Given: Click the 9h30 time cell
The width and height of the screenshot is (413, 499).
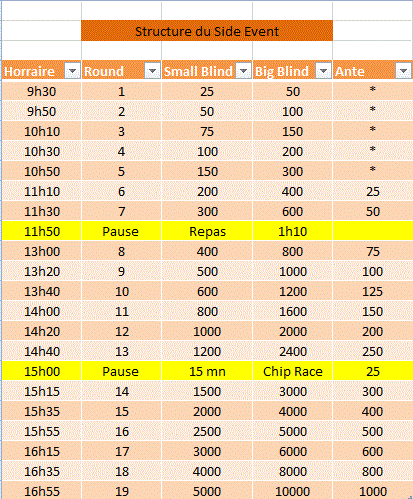Looking at the screenshot, I should (41, 91).
